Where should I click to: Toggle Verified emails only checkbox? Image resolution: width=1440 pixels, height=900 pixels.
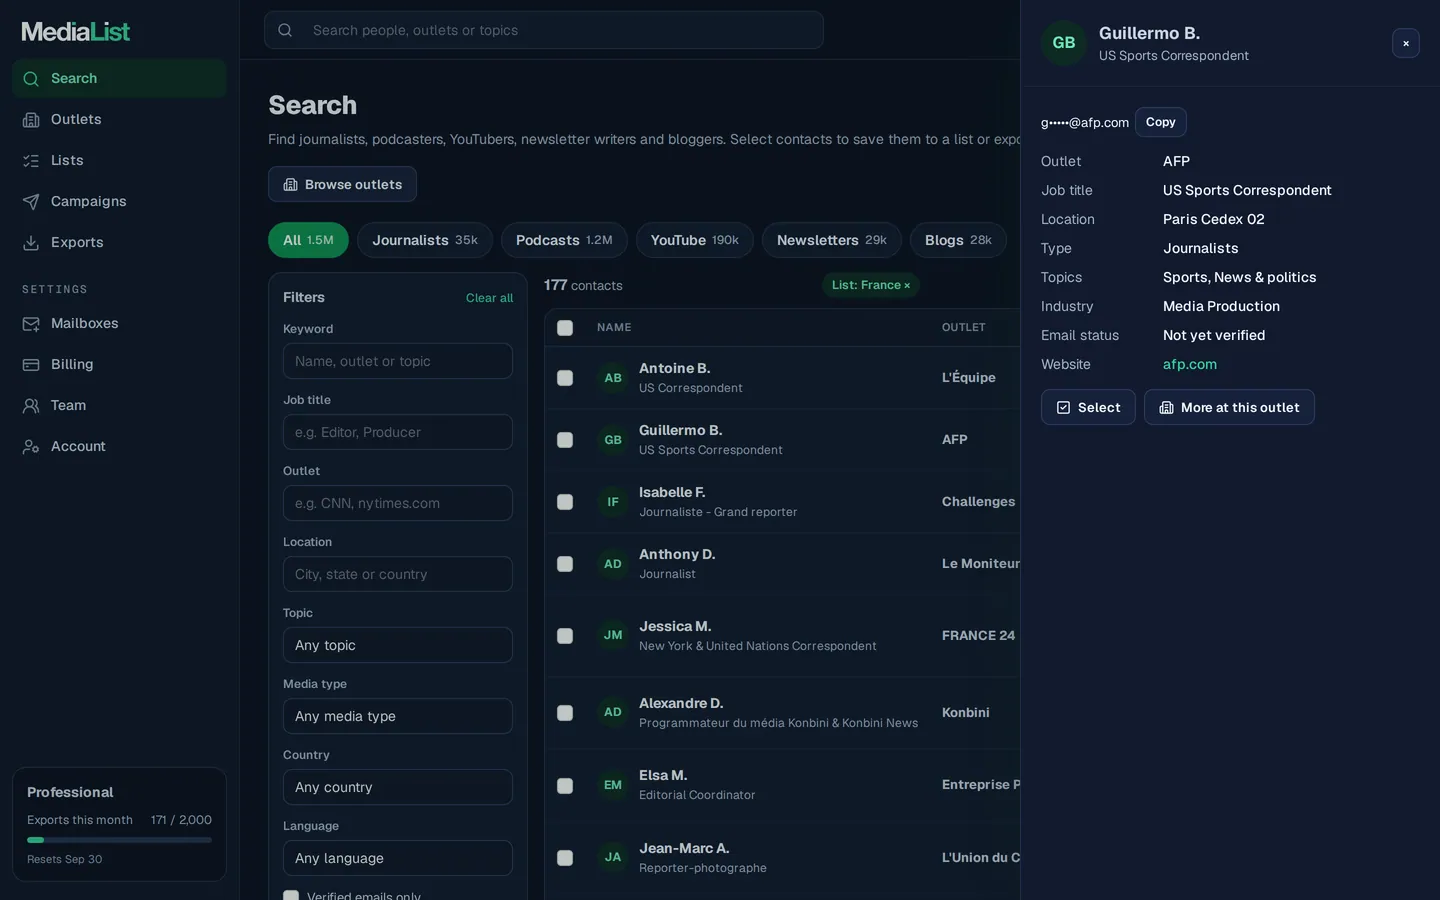tap(291, 896)
